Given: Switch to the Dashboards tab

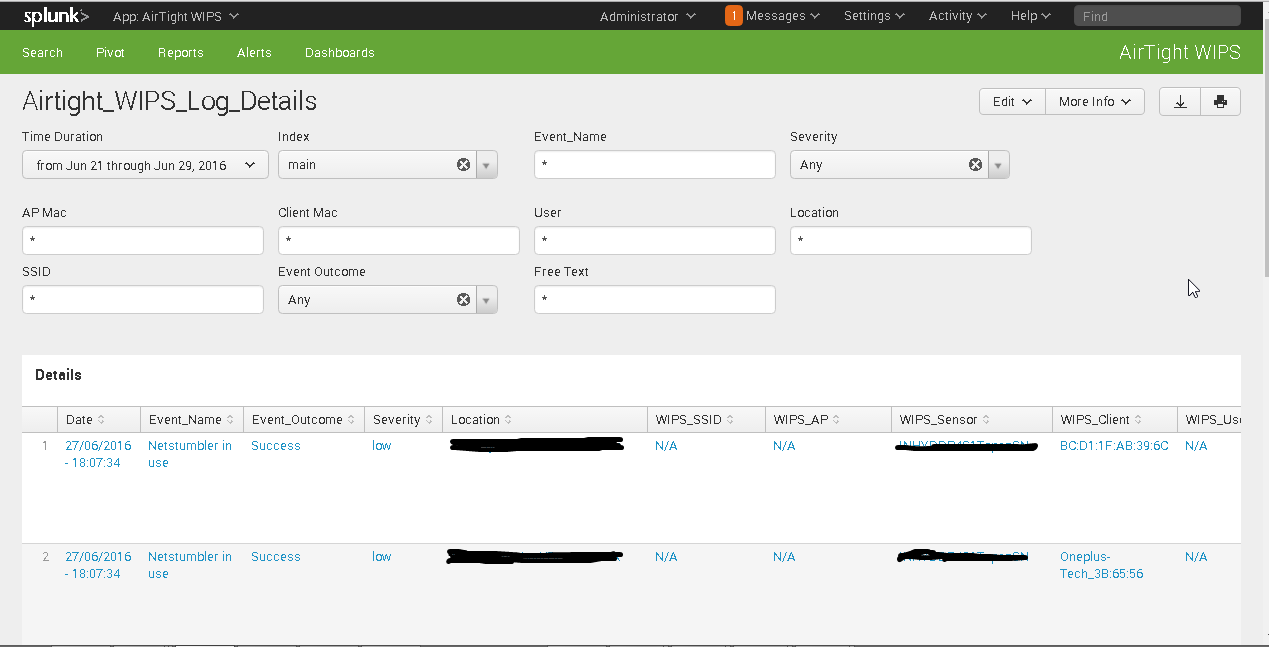Looking at the screenshot, I should [339, 52].
